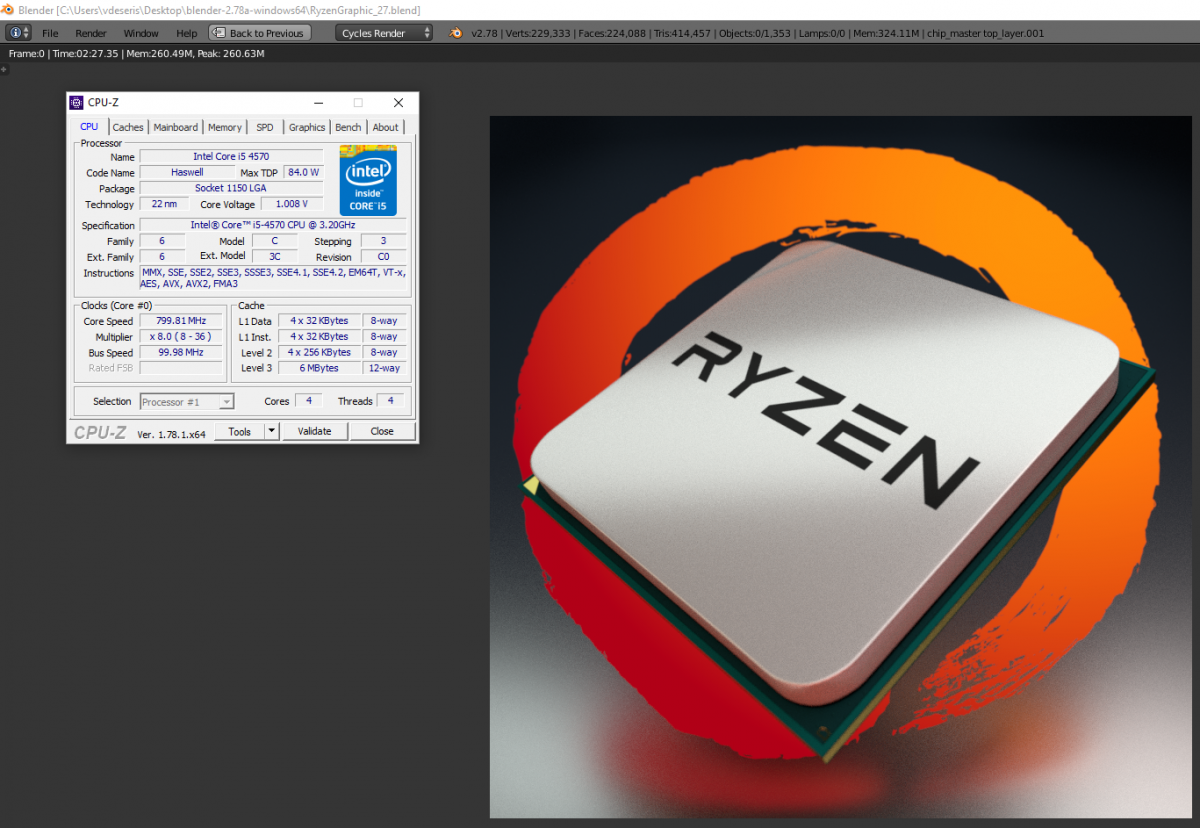Click the Threads value 4
The width and height of the screenshot is (1200, 828).
pyautogui.click(x=391, y=401)
